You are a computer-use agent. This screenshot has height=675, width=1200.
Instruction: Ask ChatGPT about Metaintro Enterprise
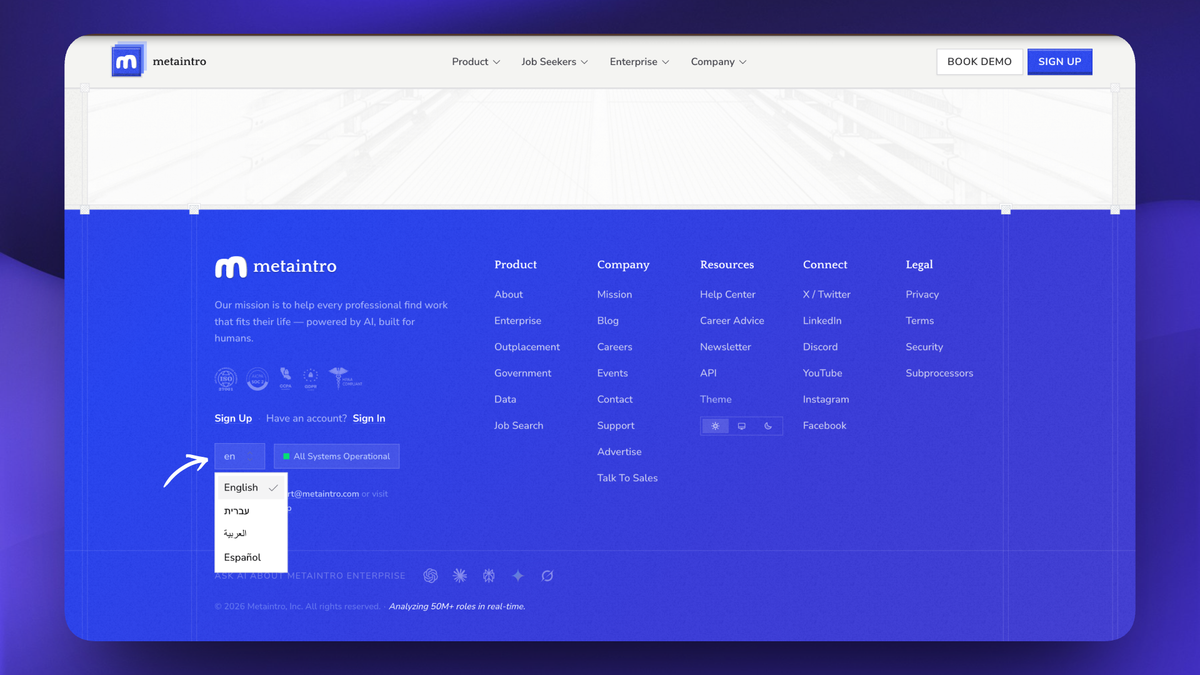431,576
